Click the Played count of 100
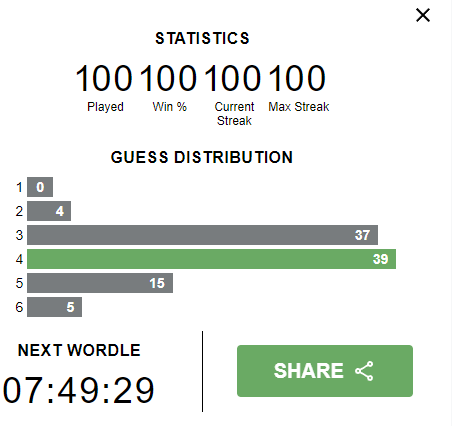This screenshot has width=452, height=426. (104, 78)
